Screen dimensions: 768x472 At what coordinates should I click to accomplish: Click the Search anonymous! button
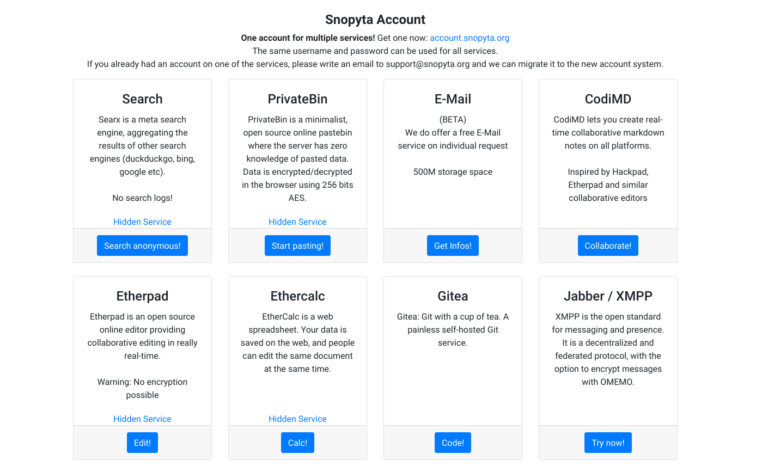(142, 245)
